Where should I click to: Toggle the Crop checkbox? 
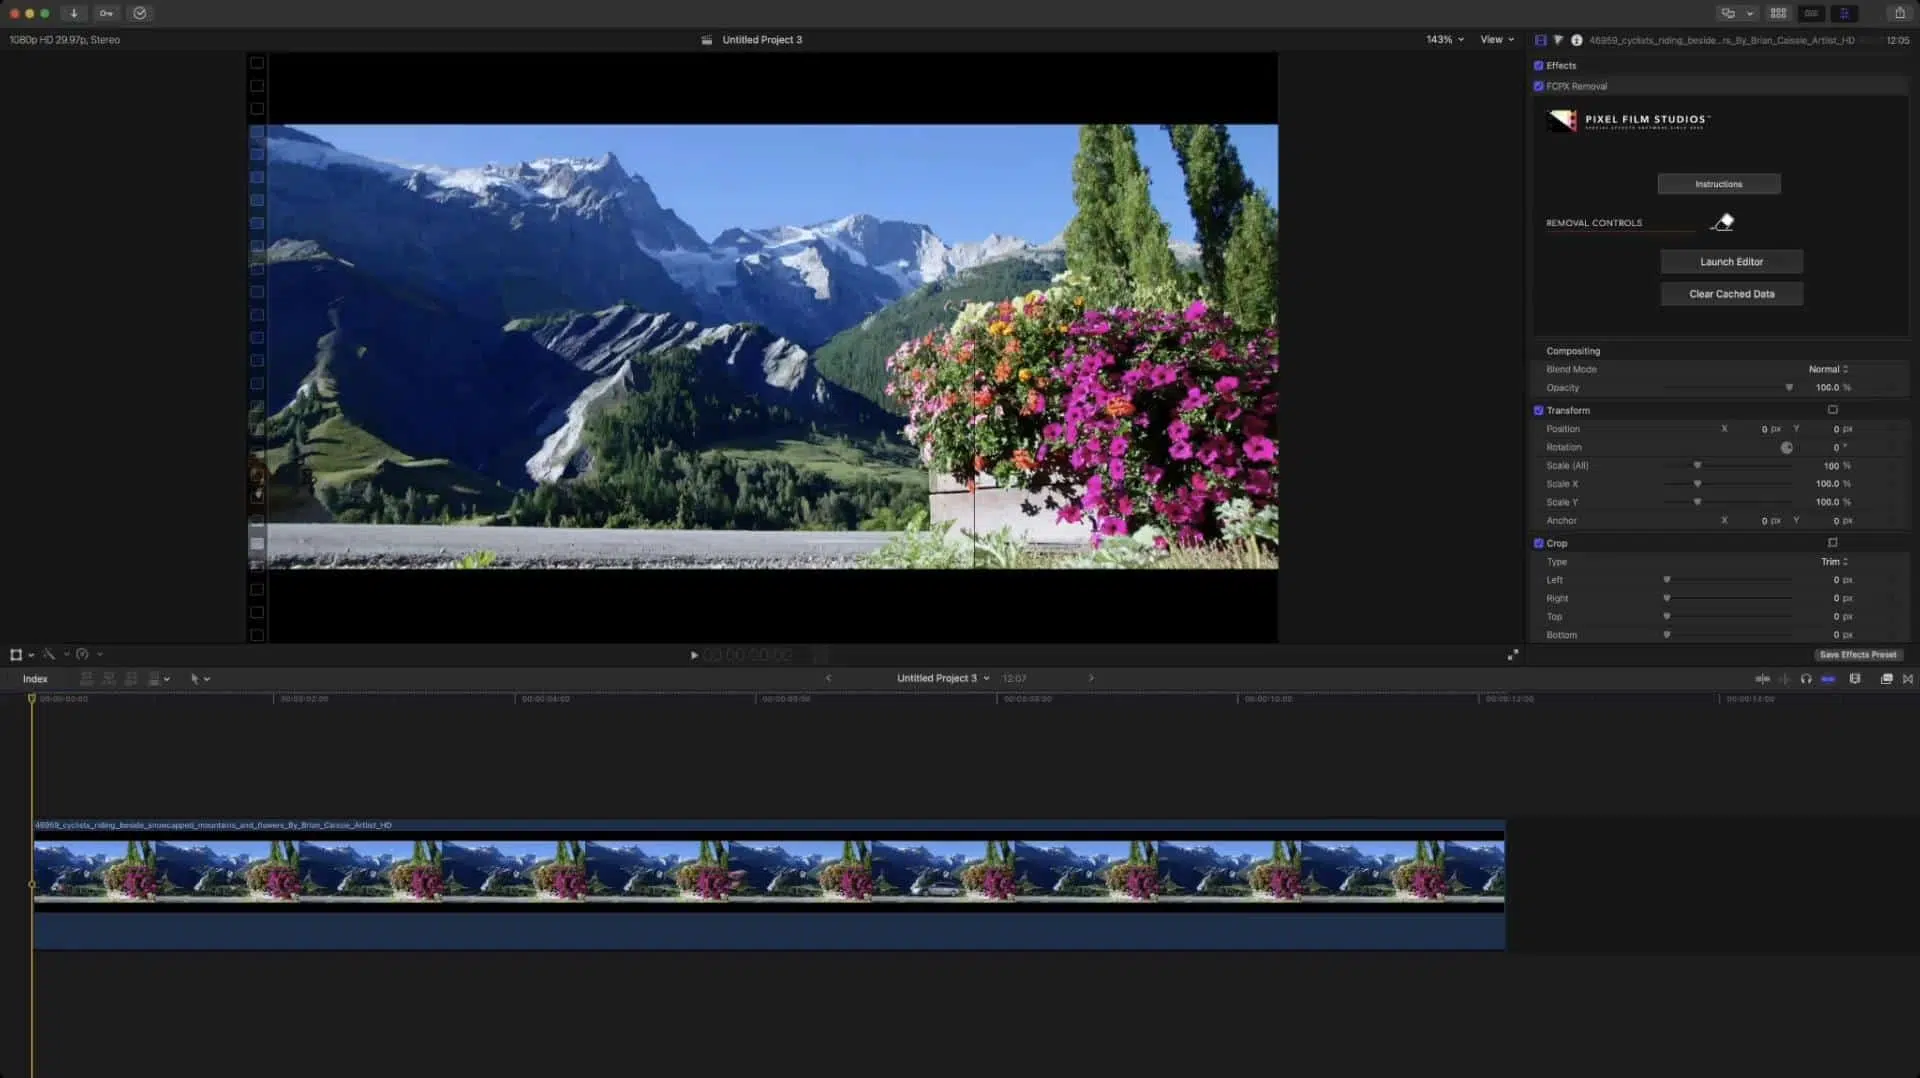pos(1539,543)
